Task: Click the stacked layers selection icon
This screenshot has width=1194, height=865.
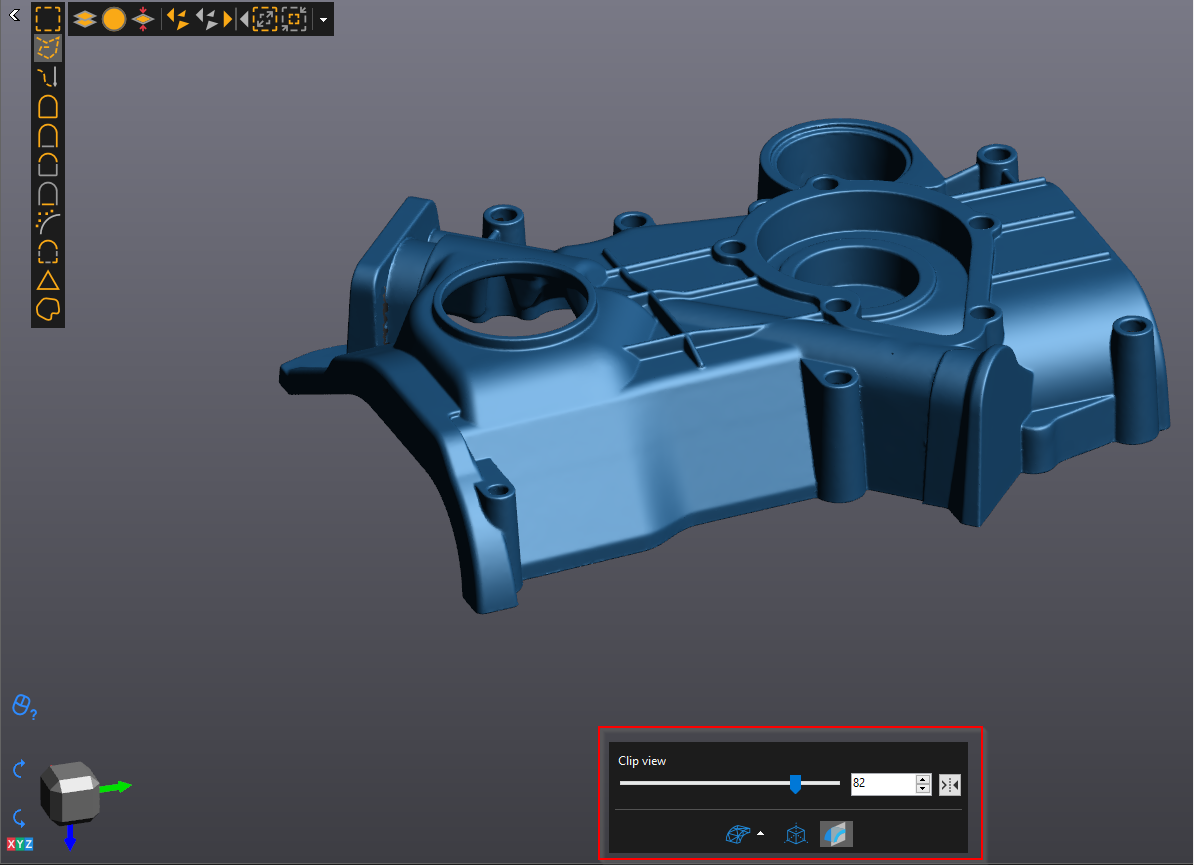Action: pos(85,18)
